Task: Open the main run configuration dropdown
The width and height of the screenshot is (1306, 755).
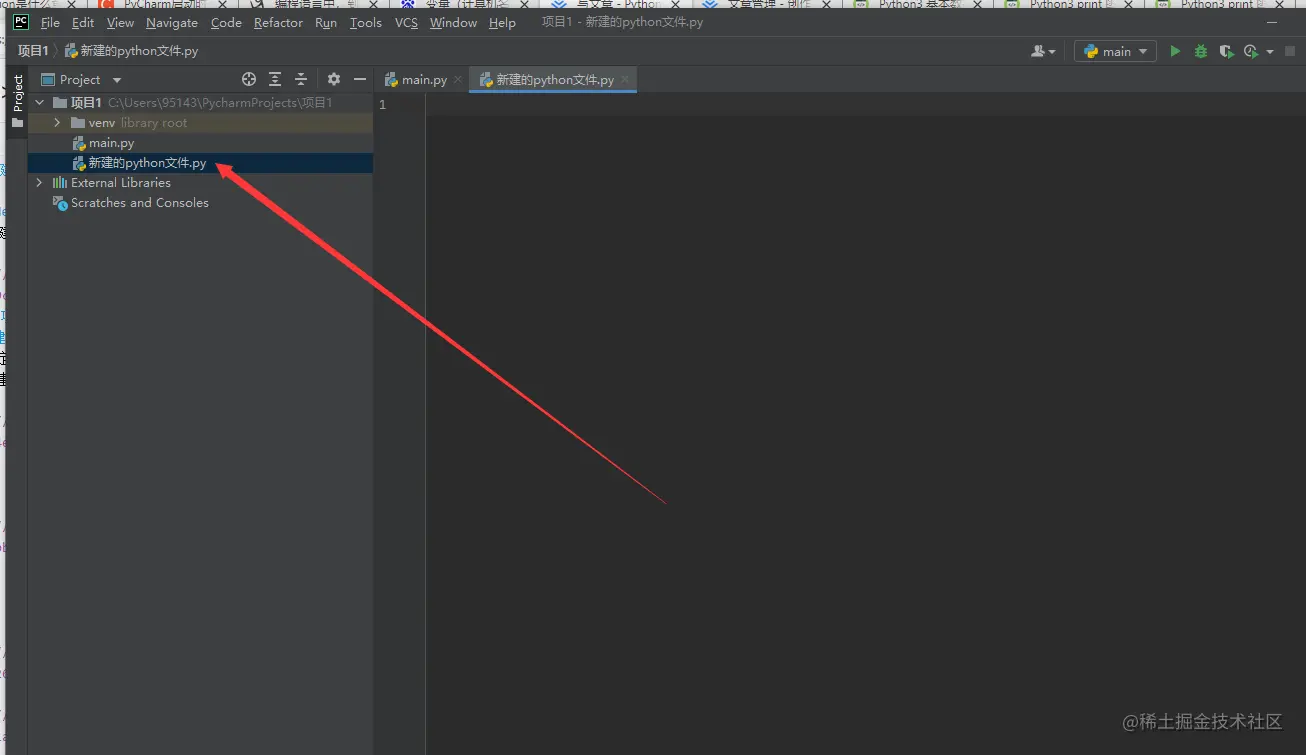Action: click(x=1115, y=51)
